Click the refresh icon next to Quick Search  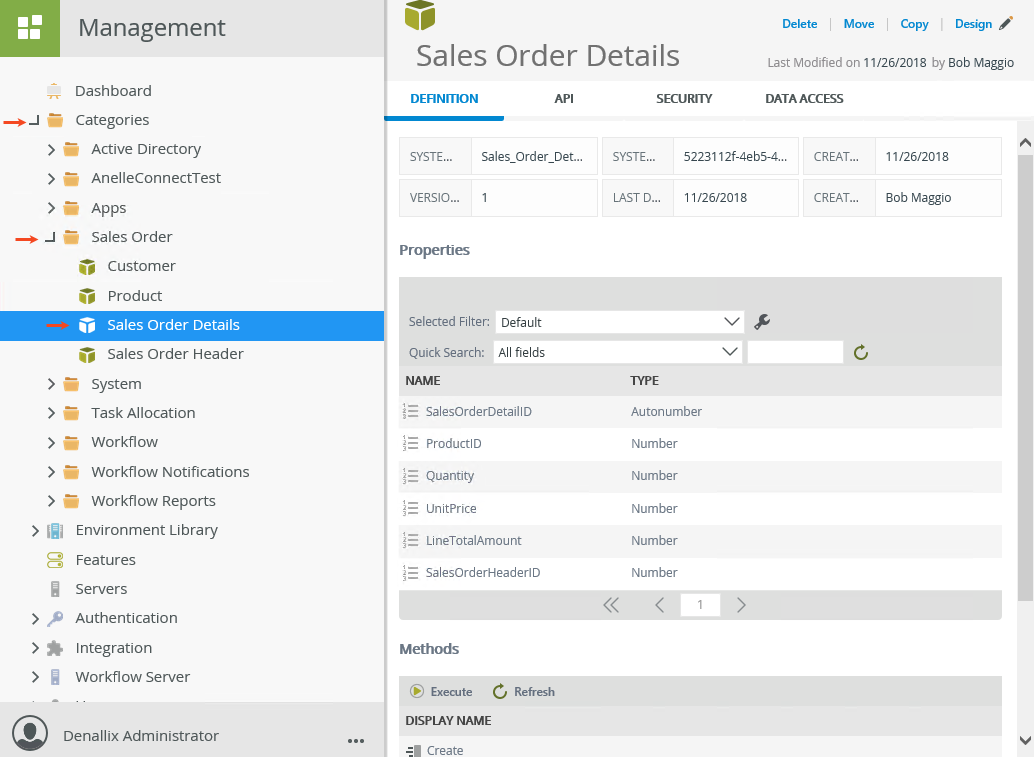(x=860, y=352)
